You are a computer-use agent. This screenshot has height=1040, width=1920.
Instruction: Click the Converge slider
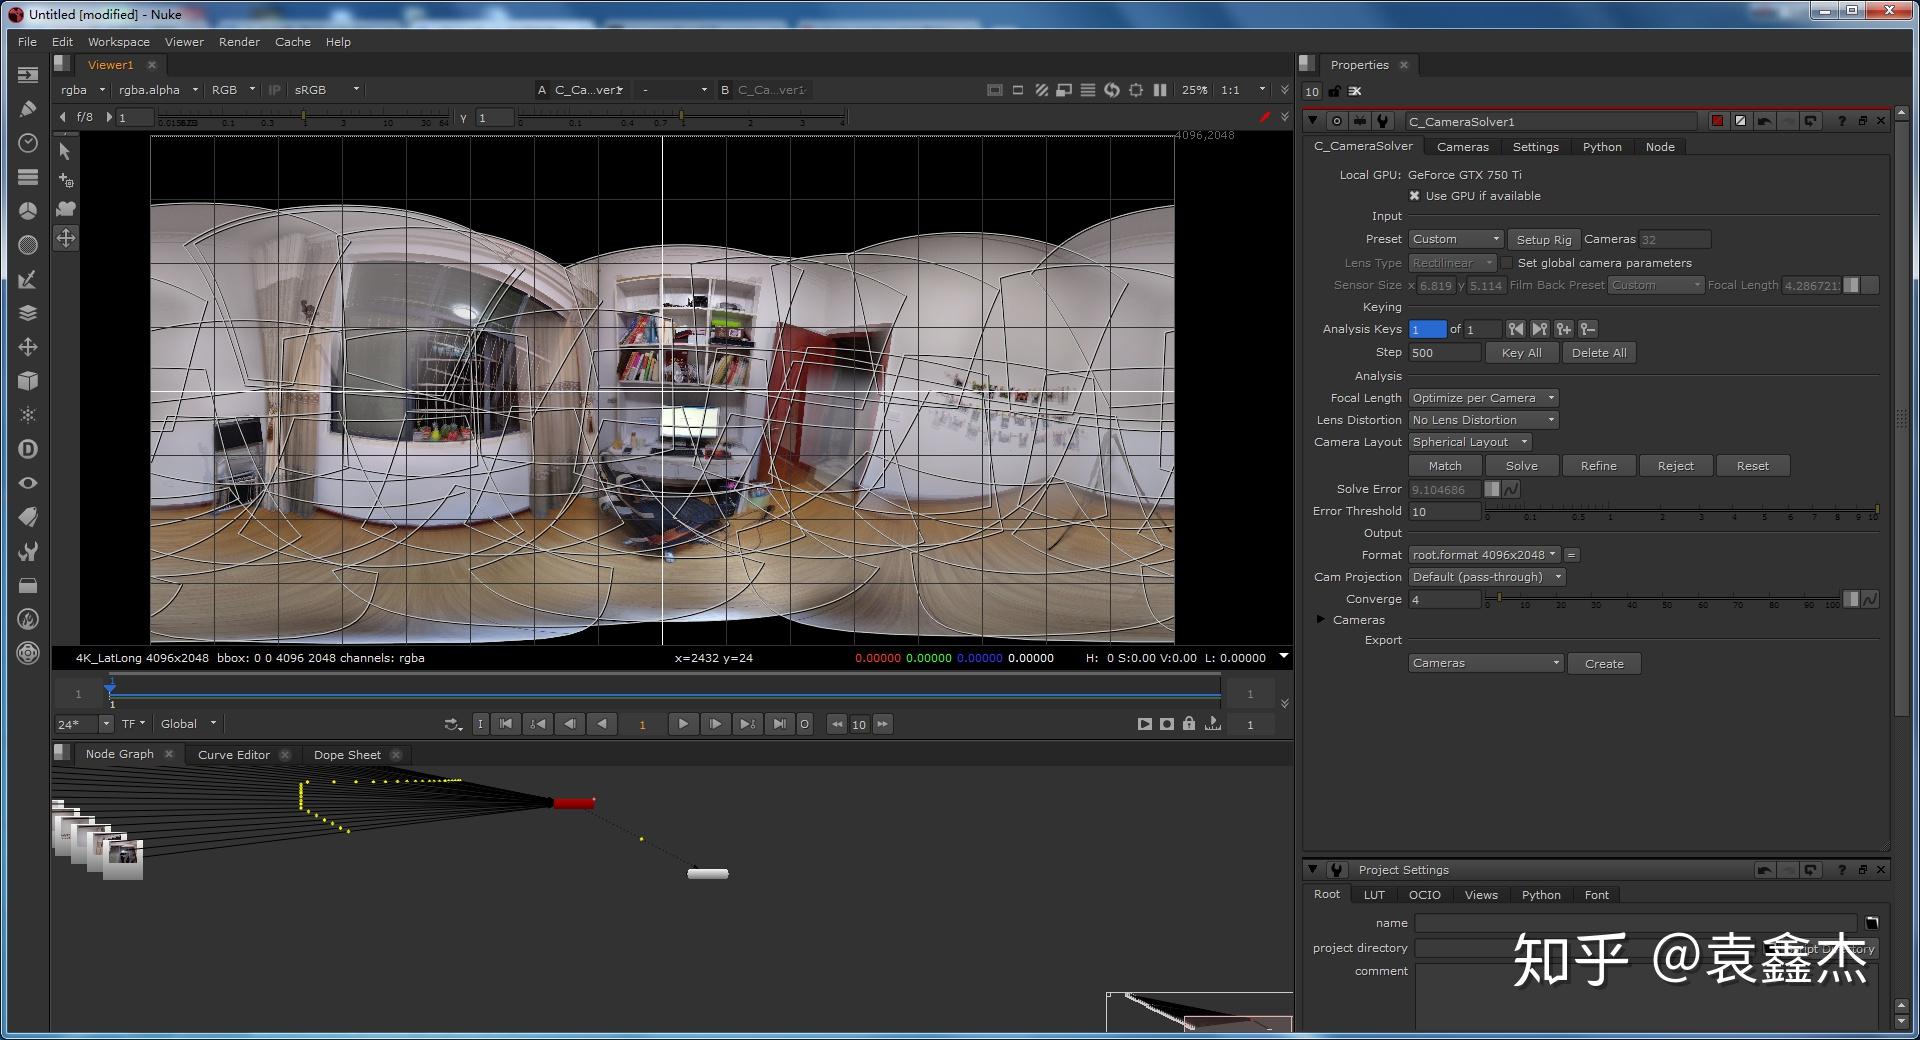pos(1662,600)
